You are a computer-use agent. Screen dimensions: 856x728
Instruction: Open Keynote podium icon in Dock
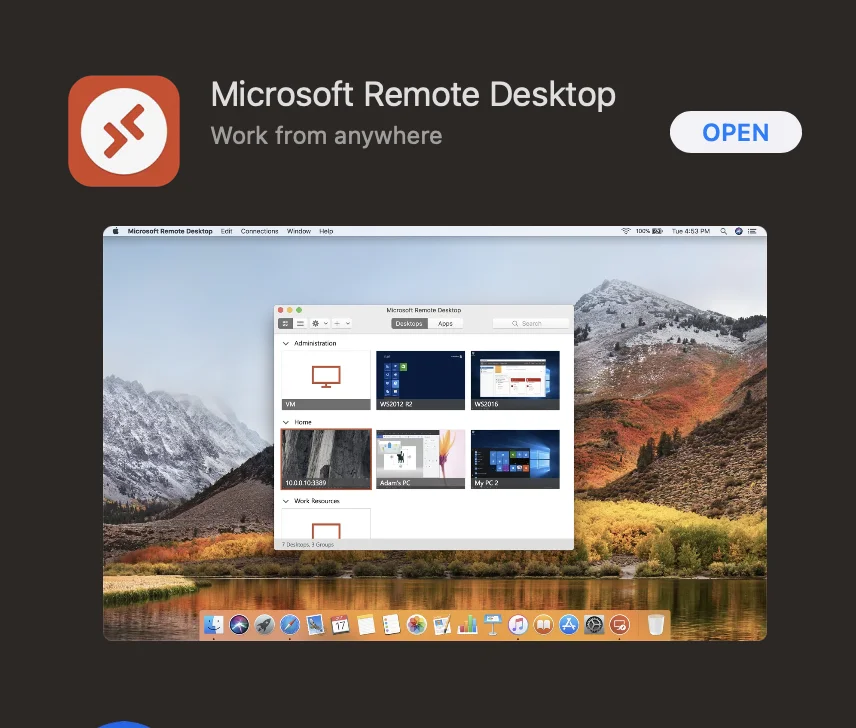[x=492, y=624]
